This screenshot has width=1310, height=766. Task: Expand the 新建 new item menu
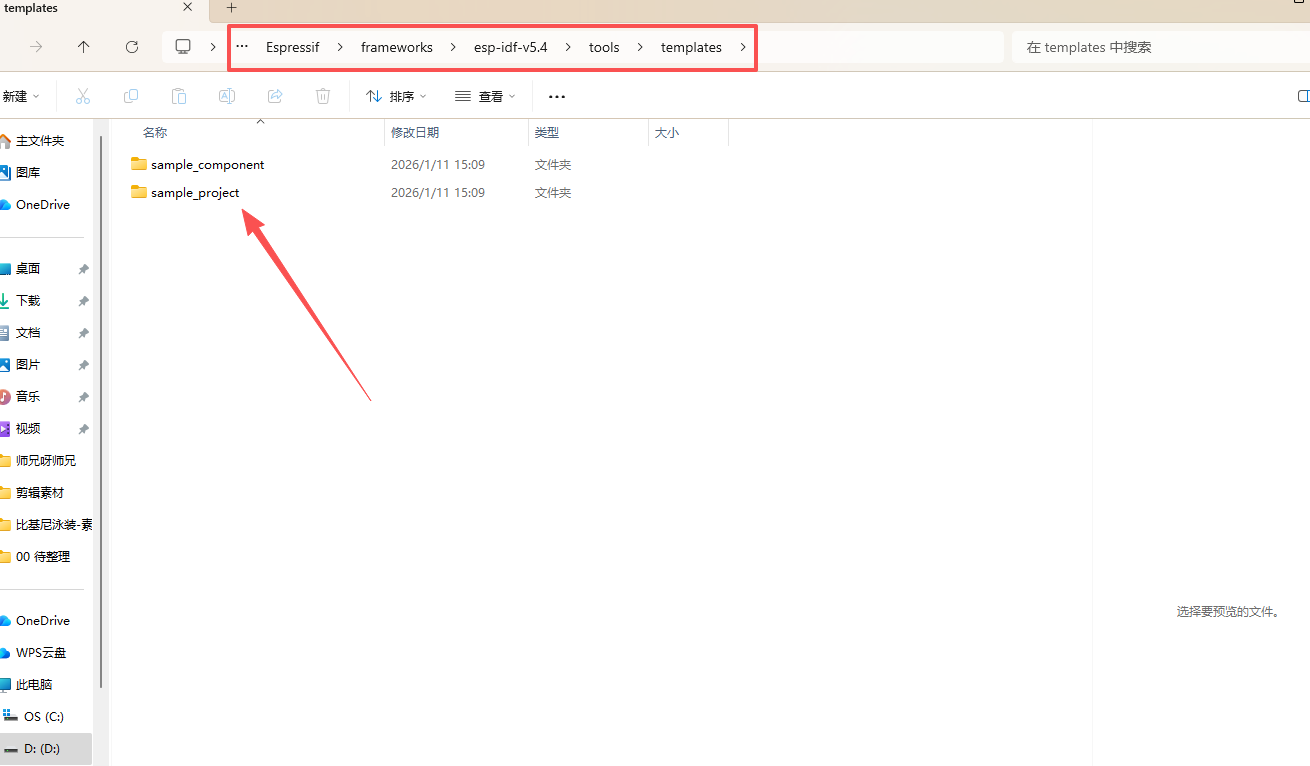20,96
